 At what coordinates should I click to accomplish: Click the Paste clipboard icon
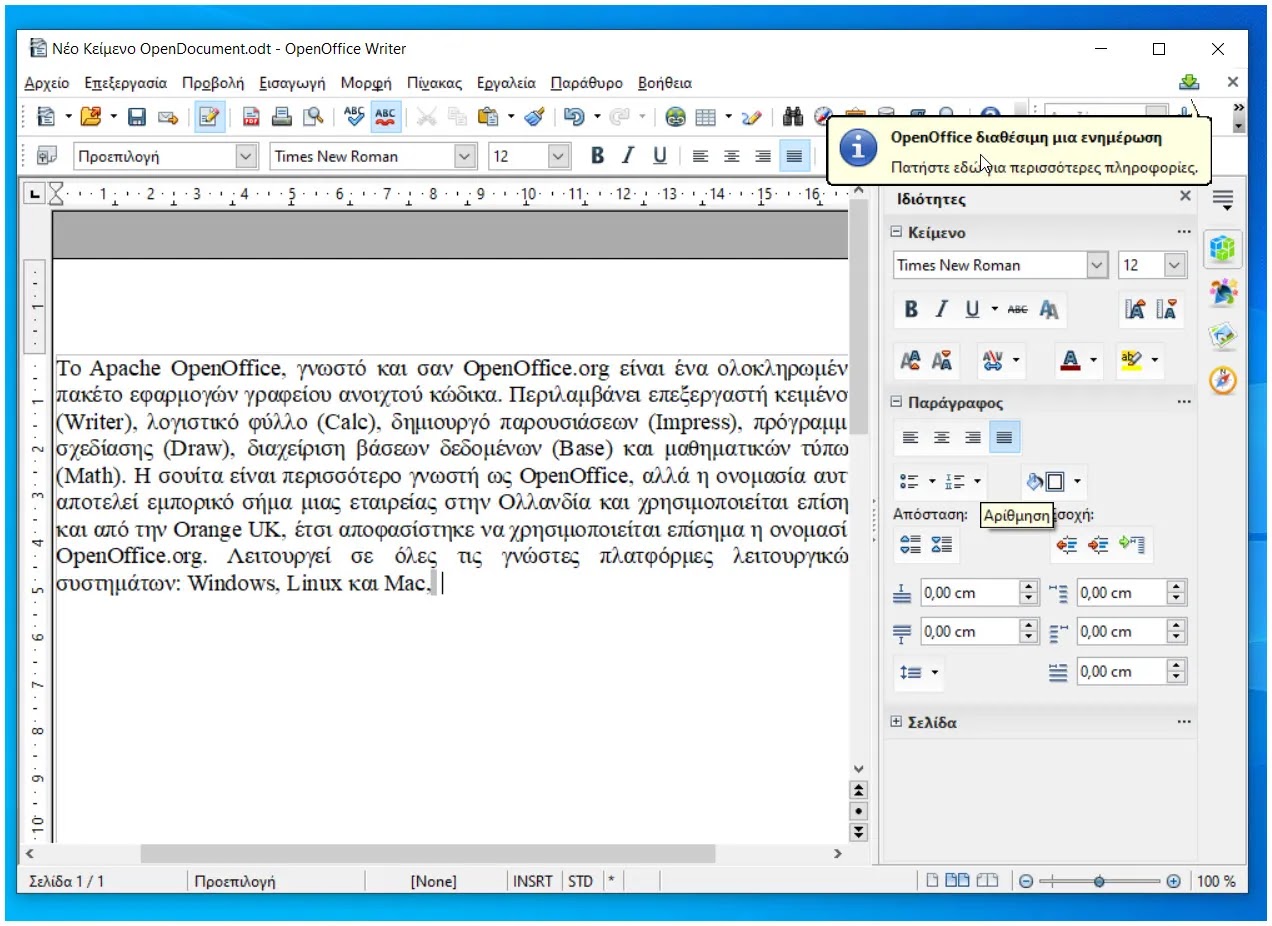tap(488, 117)
